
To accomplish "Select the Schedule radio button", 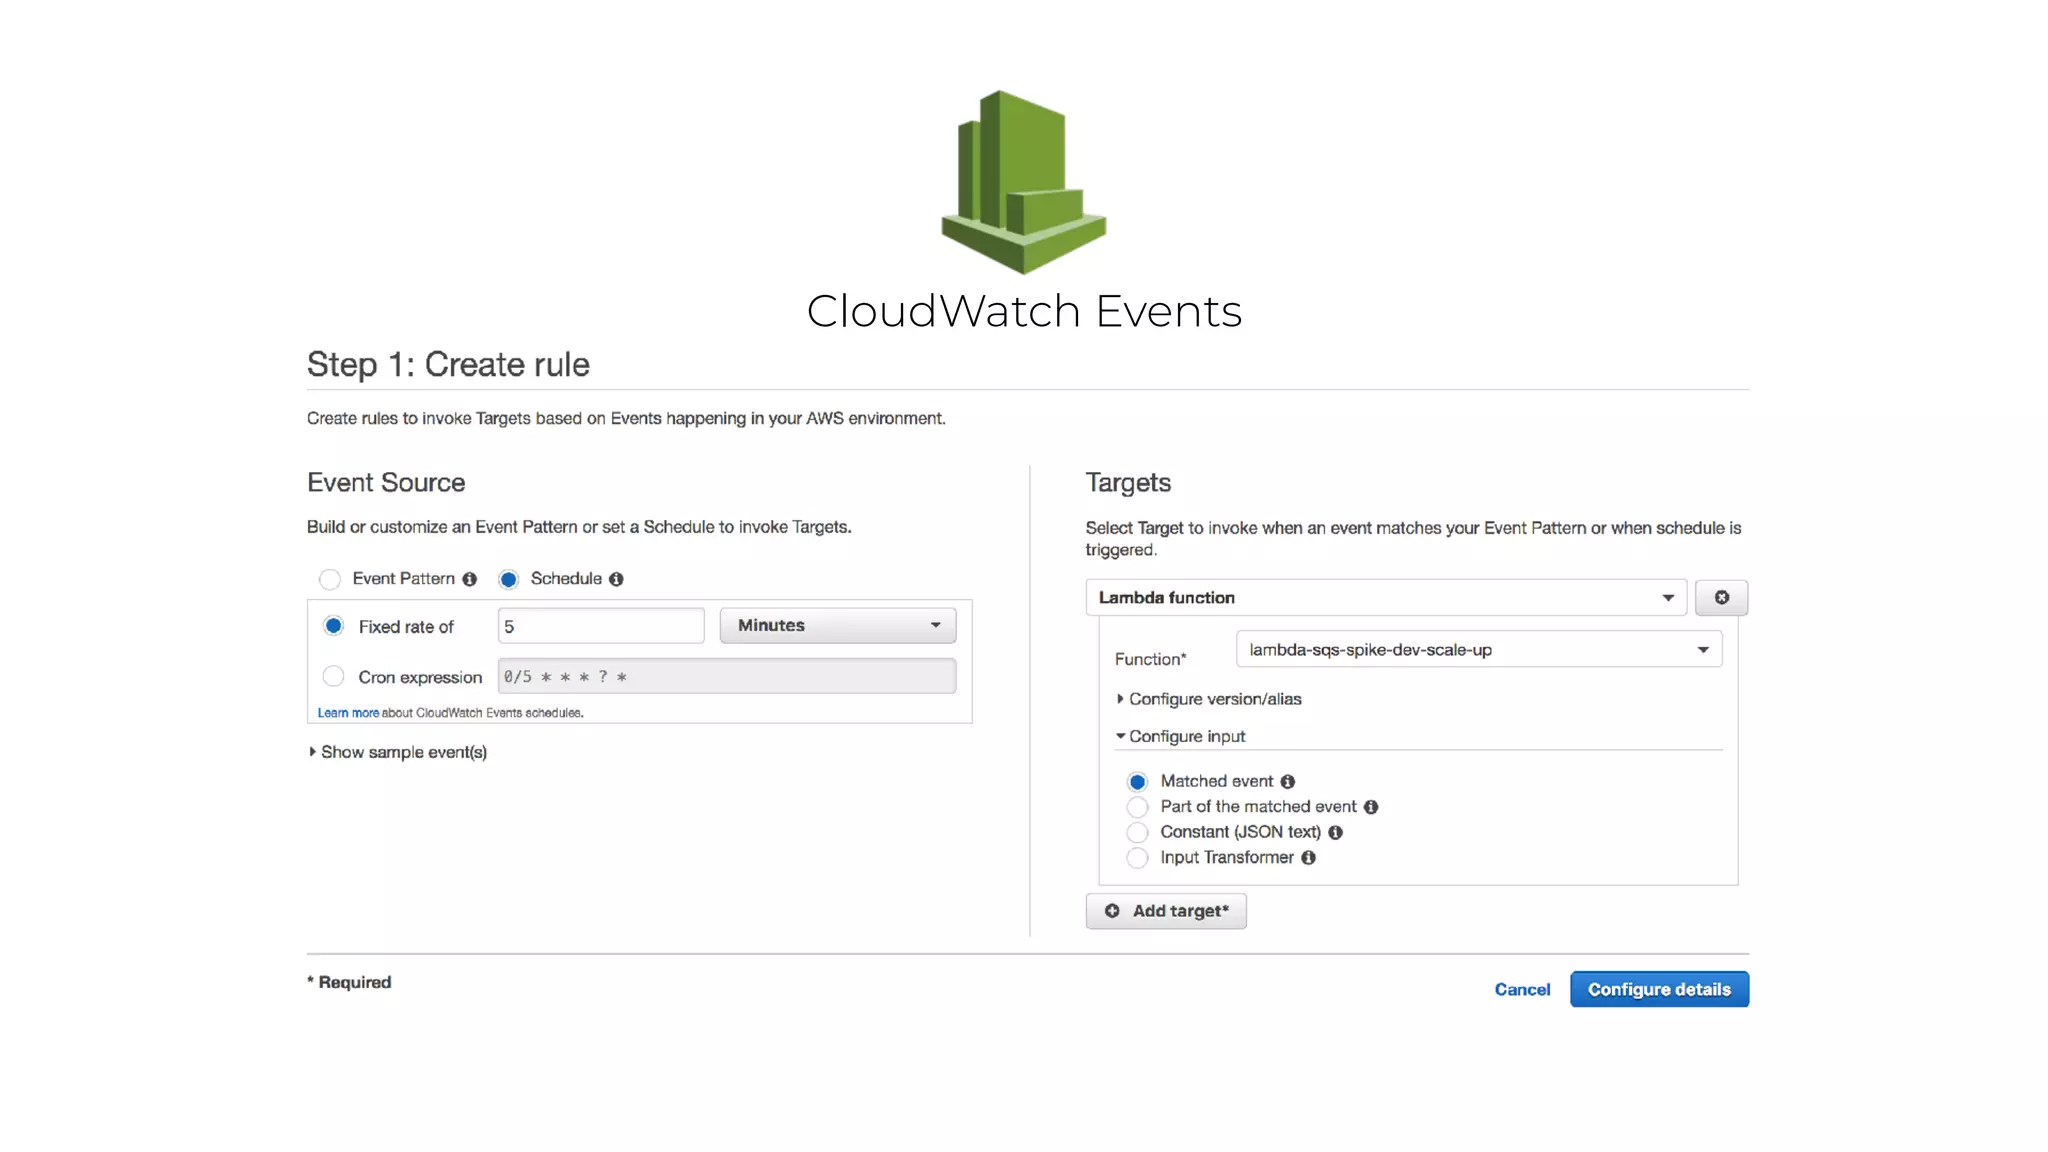I will [508, 579].
